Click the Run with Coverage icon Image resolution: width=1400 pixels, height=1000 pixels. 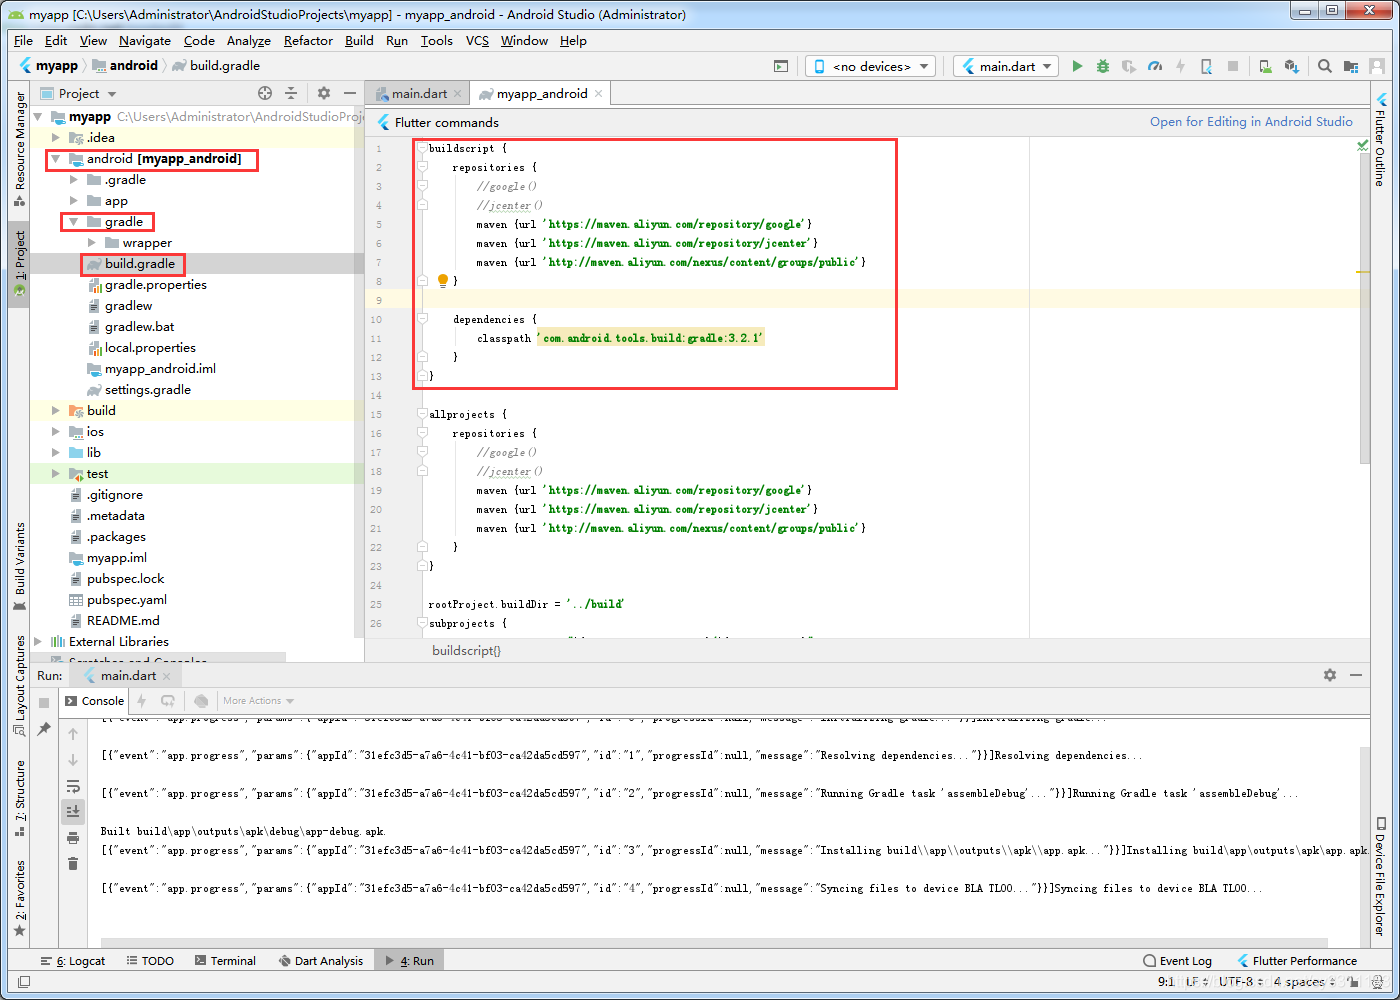click(1129, 66)
